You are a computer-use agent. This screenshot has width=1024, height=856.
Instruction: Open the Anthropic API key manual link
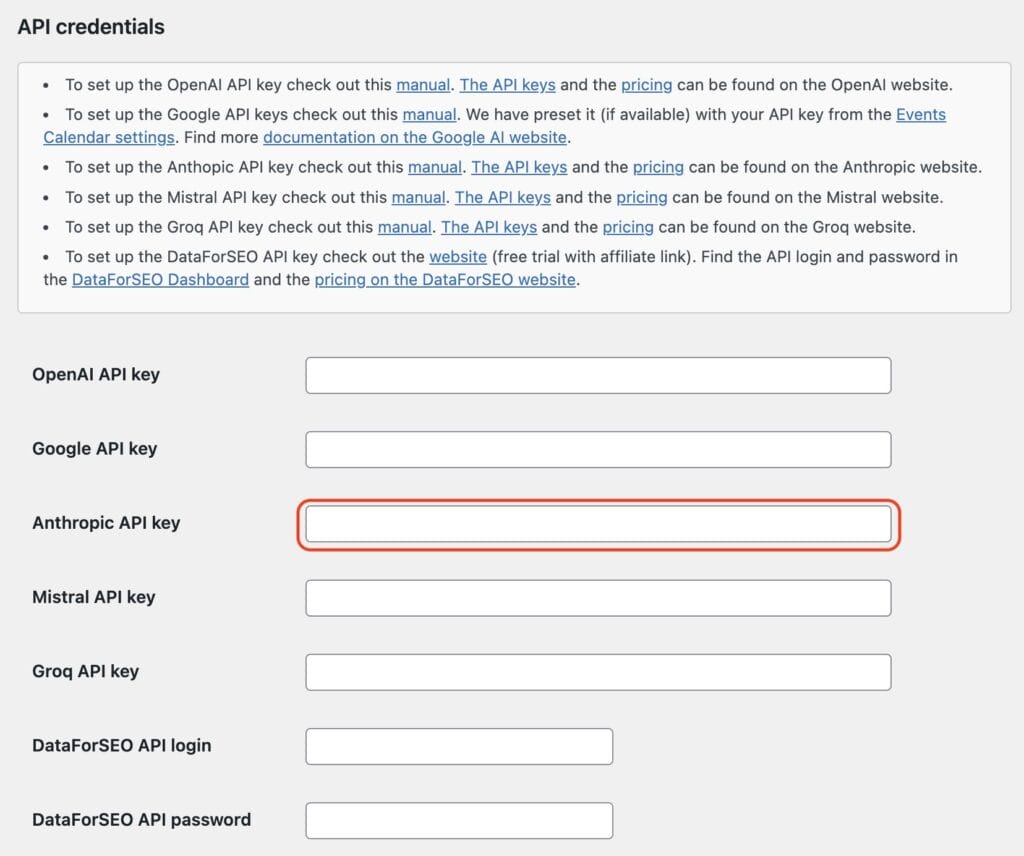click(435, 167)
